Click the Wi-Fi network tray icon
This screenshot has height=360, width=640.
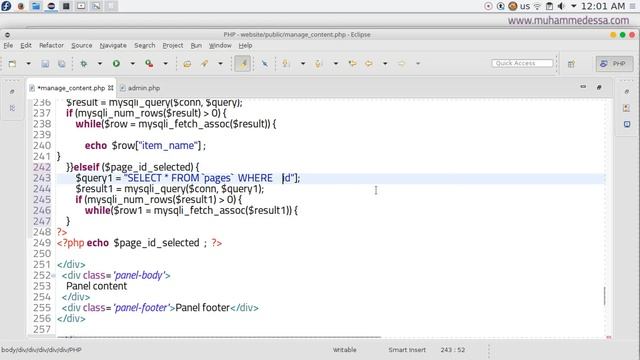[x=538, y=6]
